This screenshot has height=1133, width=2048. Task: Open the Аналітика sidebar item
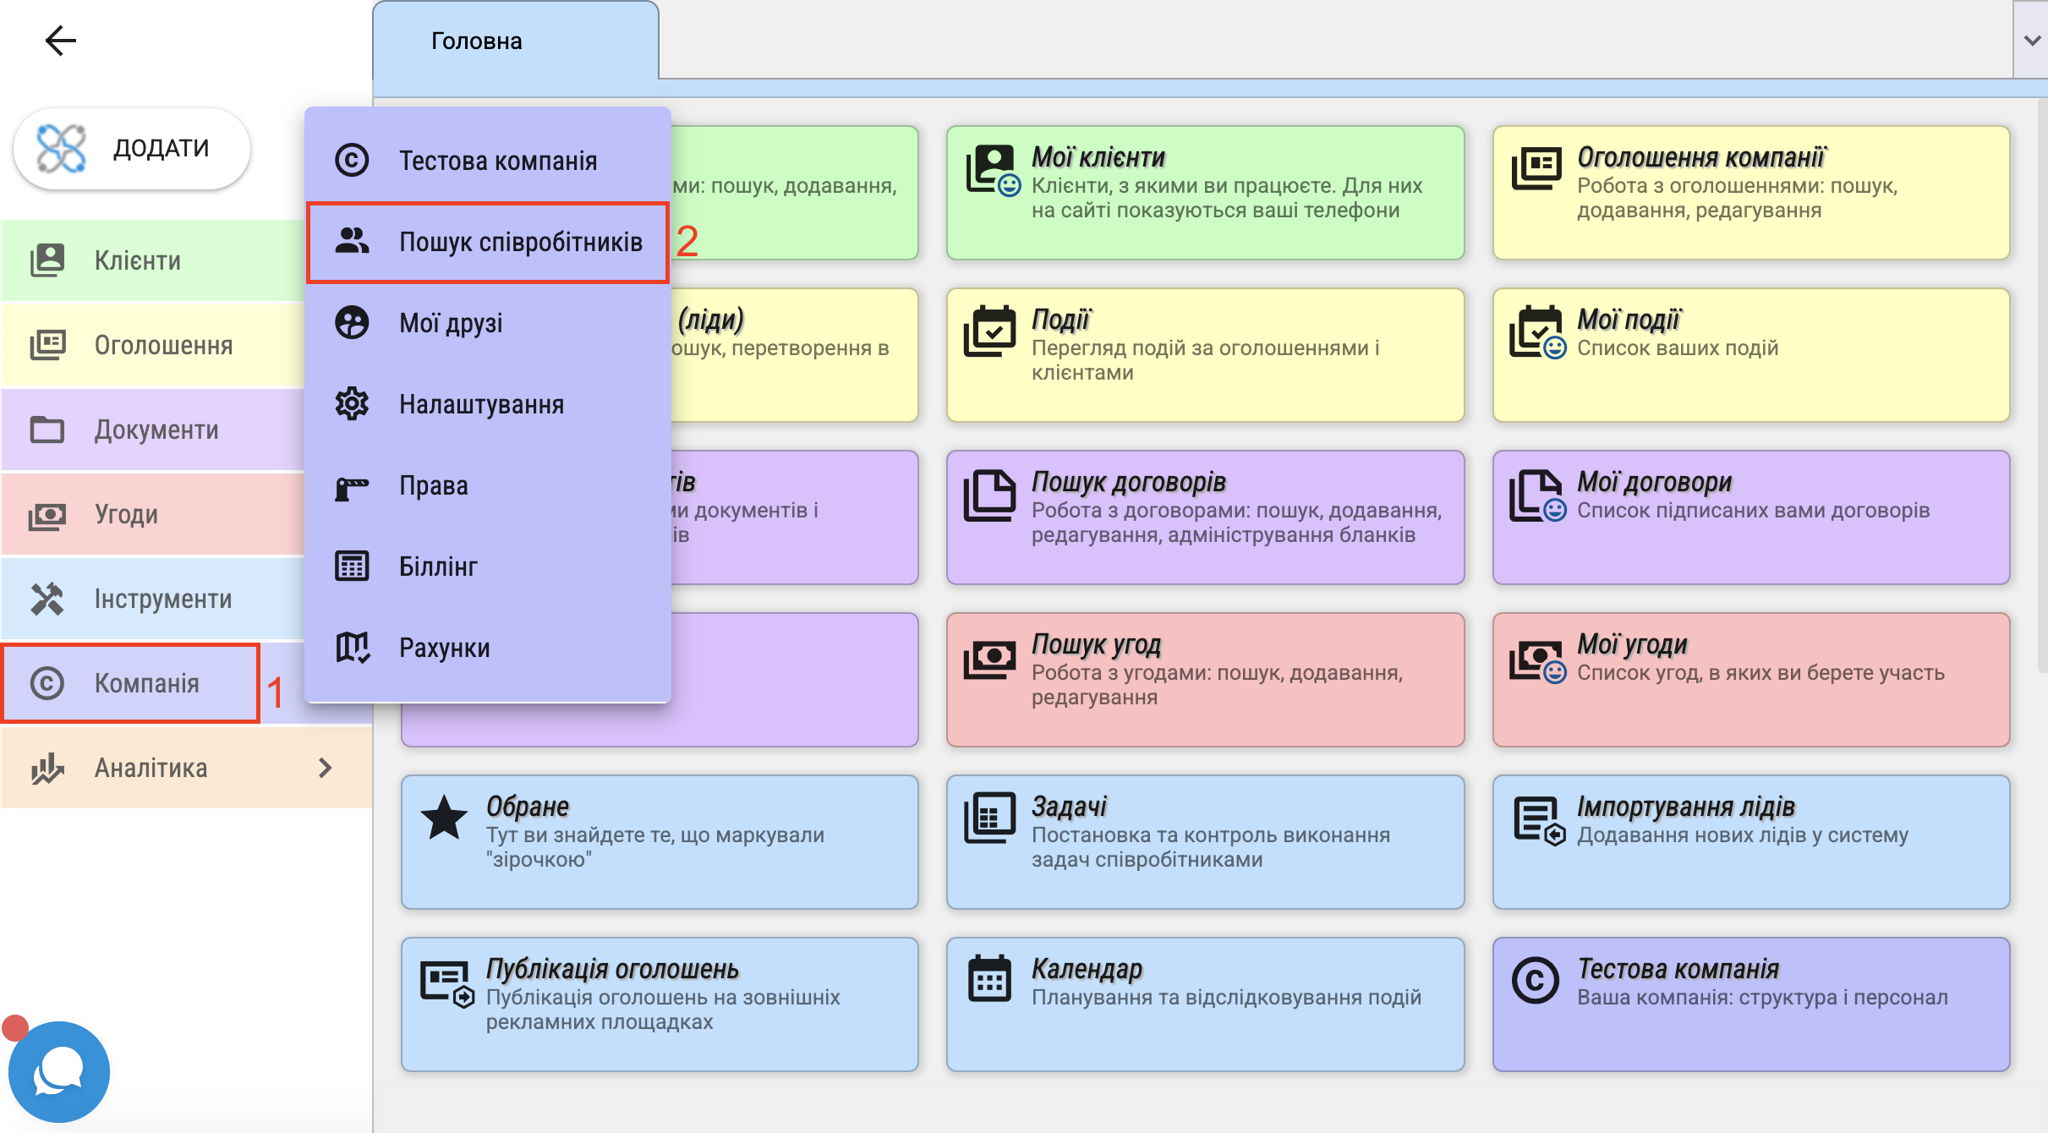186,768
